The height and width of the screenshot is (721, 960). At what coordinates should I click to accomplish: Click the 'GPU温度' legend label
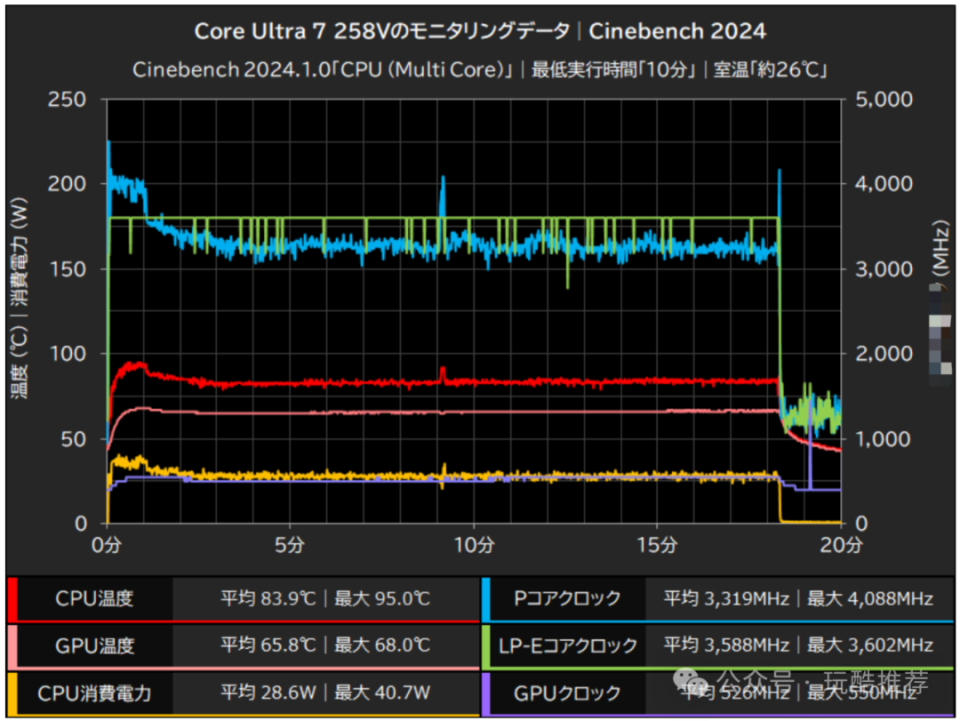pyautogui.click(x=94, y=646)
